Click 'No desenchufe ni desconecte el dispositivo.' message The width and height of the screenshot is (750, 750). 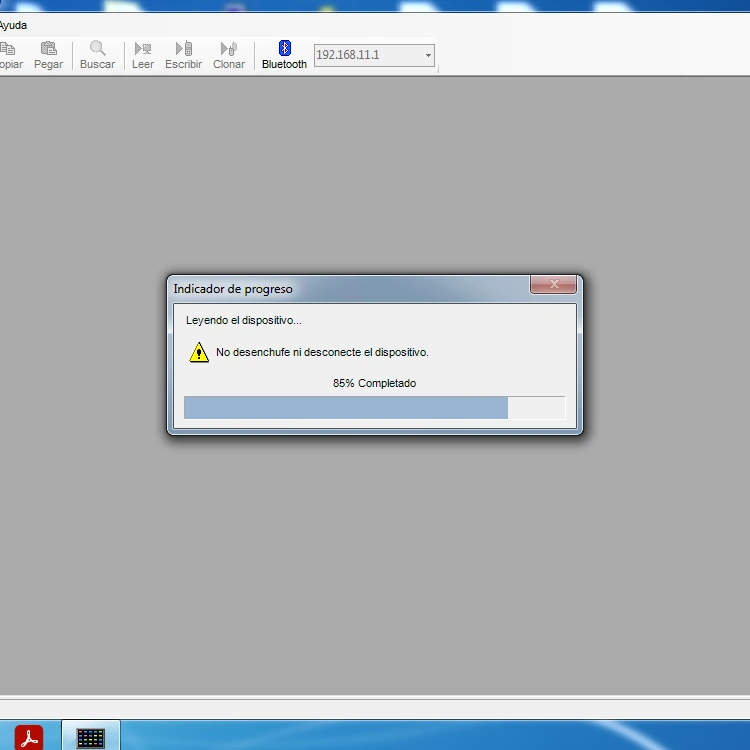[322, 353]
